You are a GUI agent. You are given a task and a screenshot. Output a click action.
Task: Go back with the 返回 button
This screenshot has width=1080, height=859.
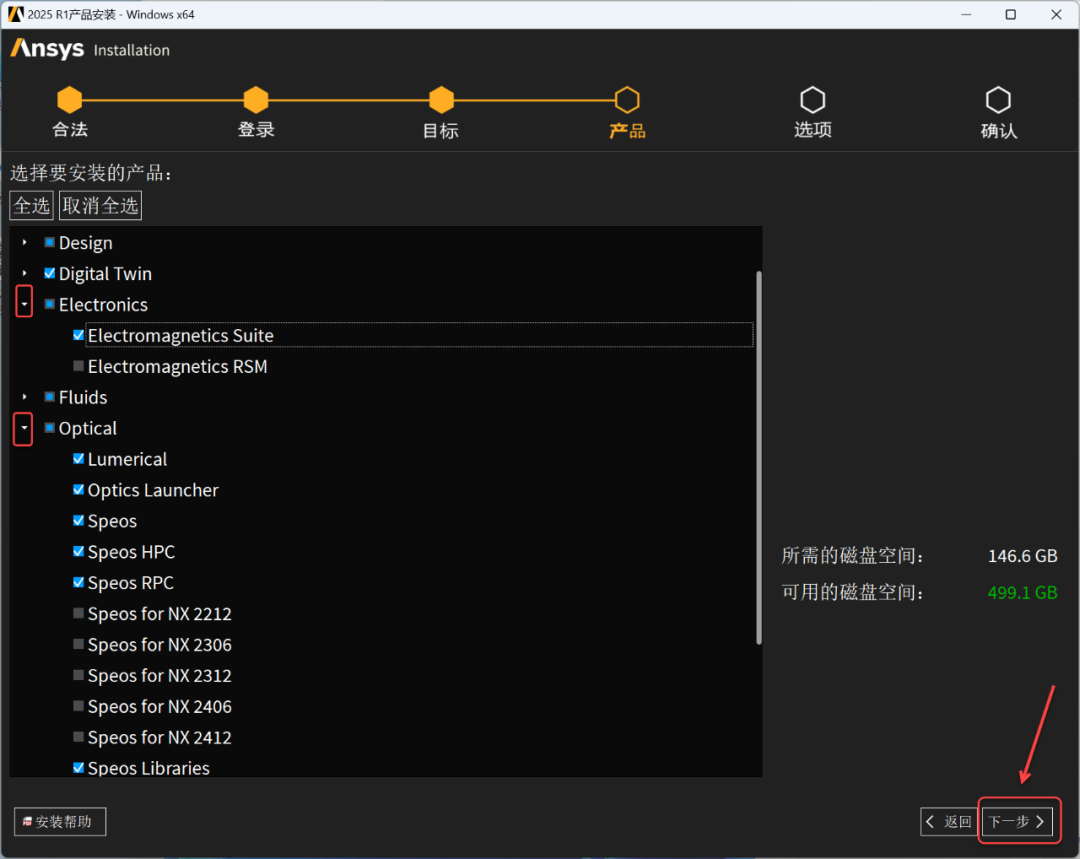pos(950,822)
